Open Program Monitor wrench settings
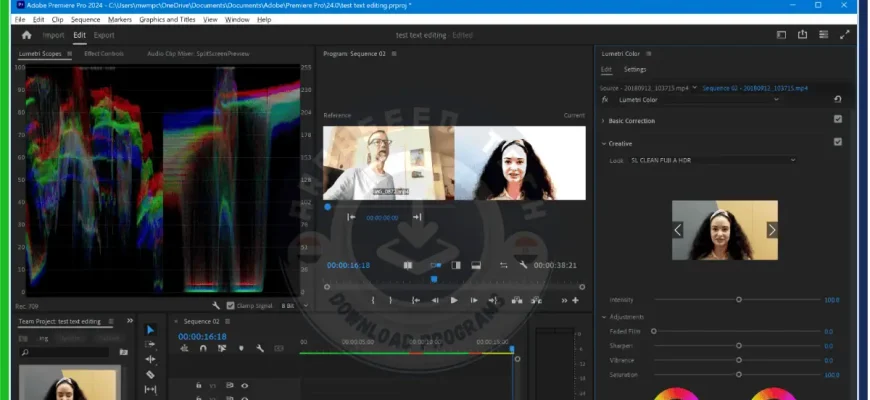This screenshot has width=870, height=400. (523, 266)
